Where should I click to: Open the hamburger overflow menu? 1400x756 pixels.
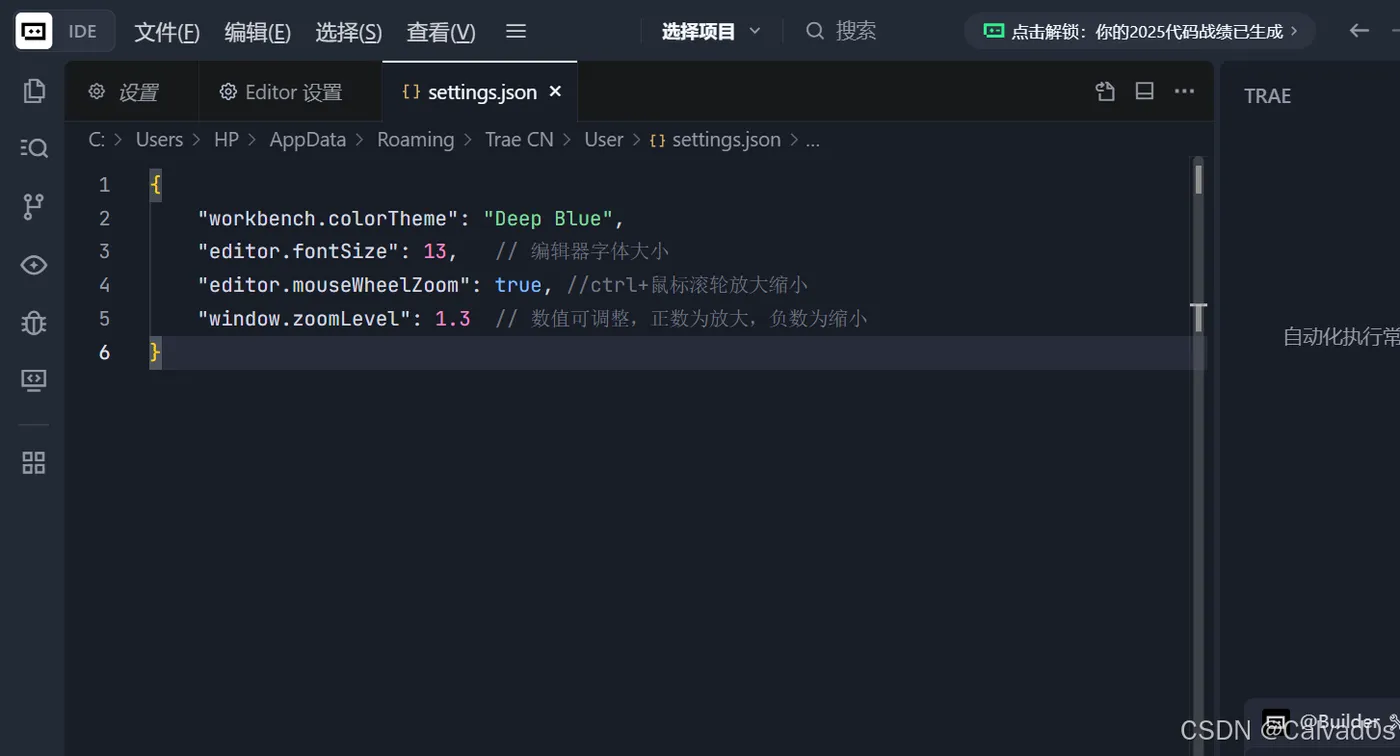coord(516,31)
